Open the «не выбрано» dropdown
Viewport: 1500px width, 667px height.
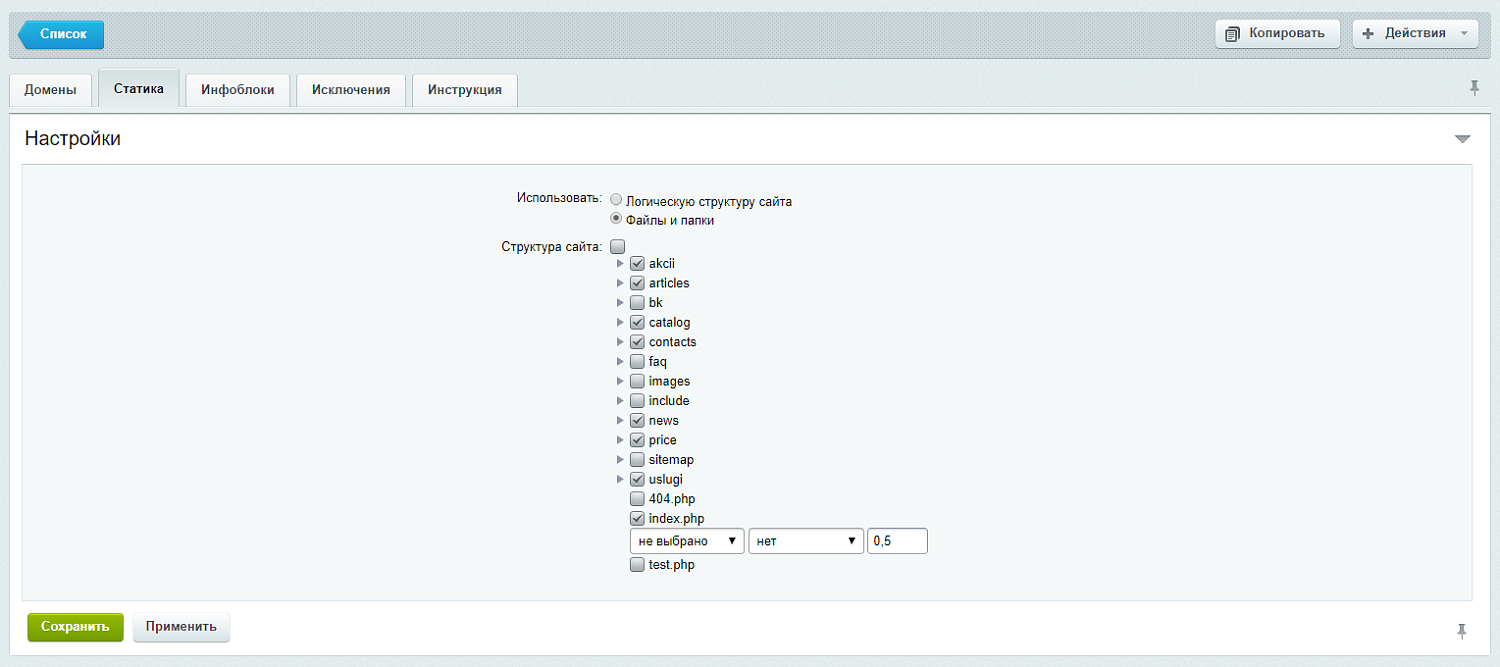686,540
